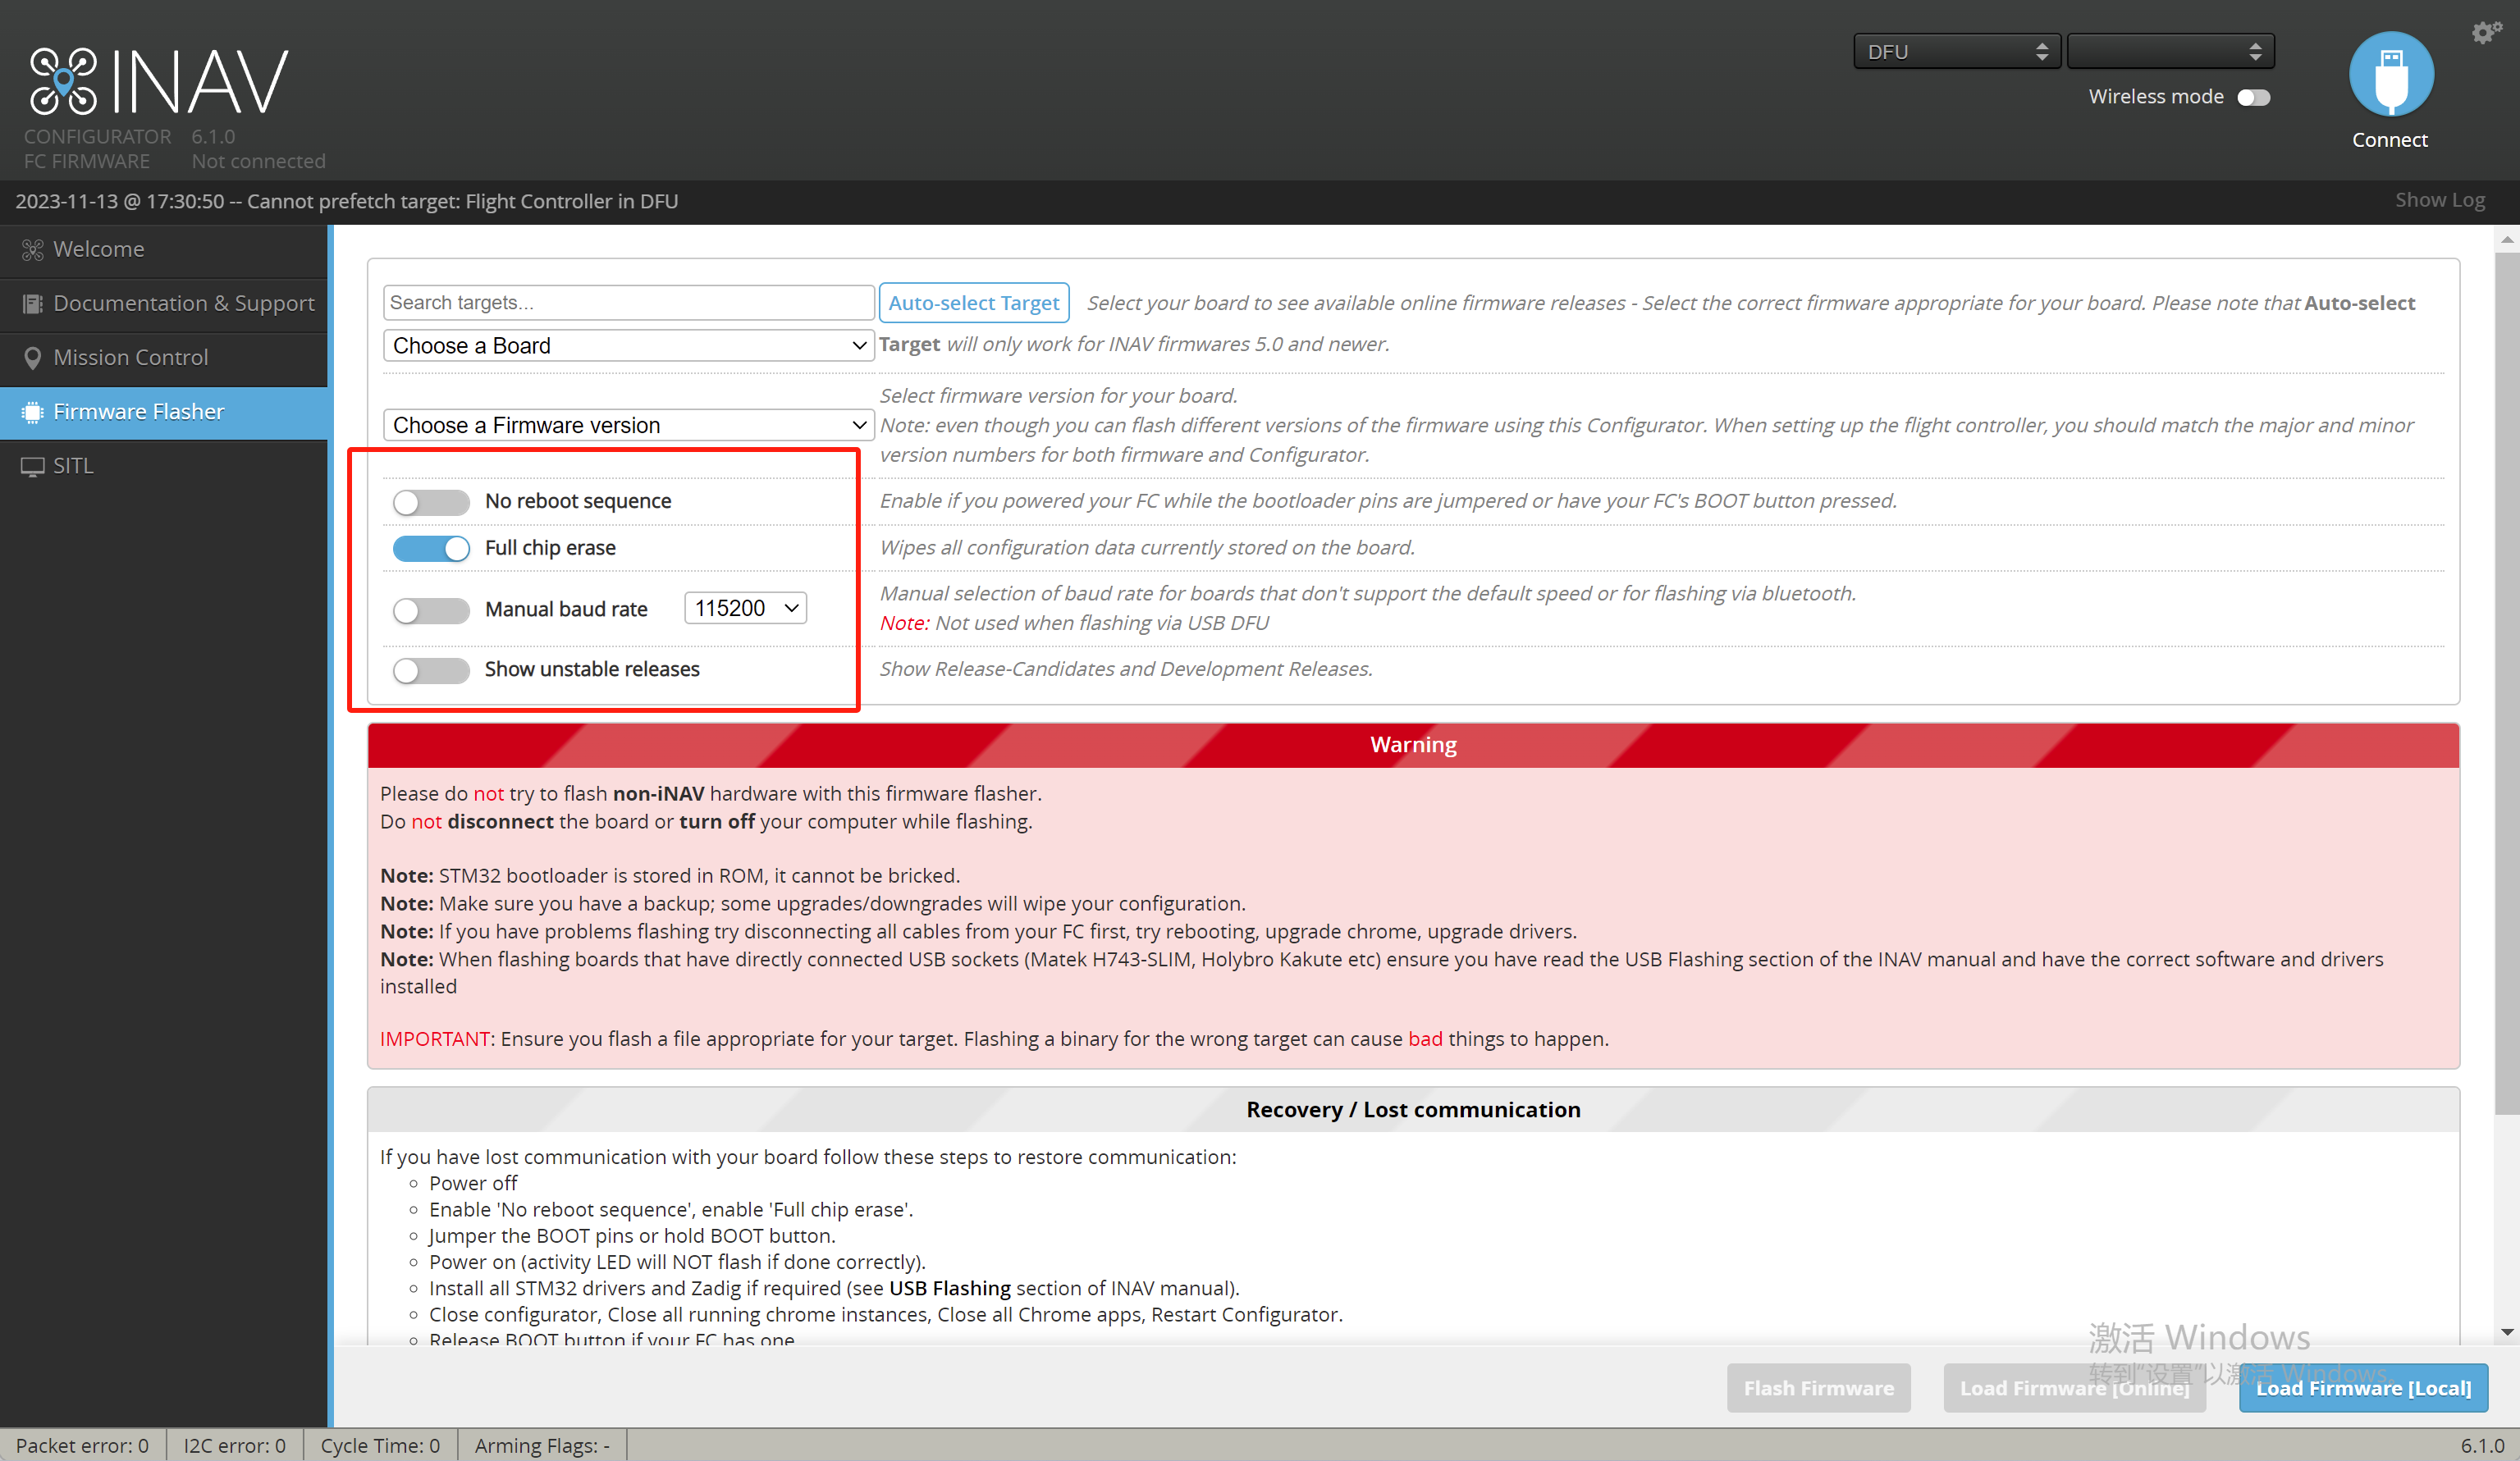Open settings via the gear icon
Image resolution: width=2520 pixels, height=1461 pixels.
(2486, 32)
